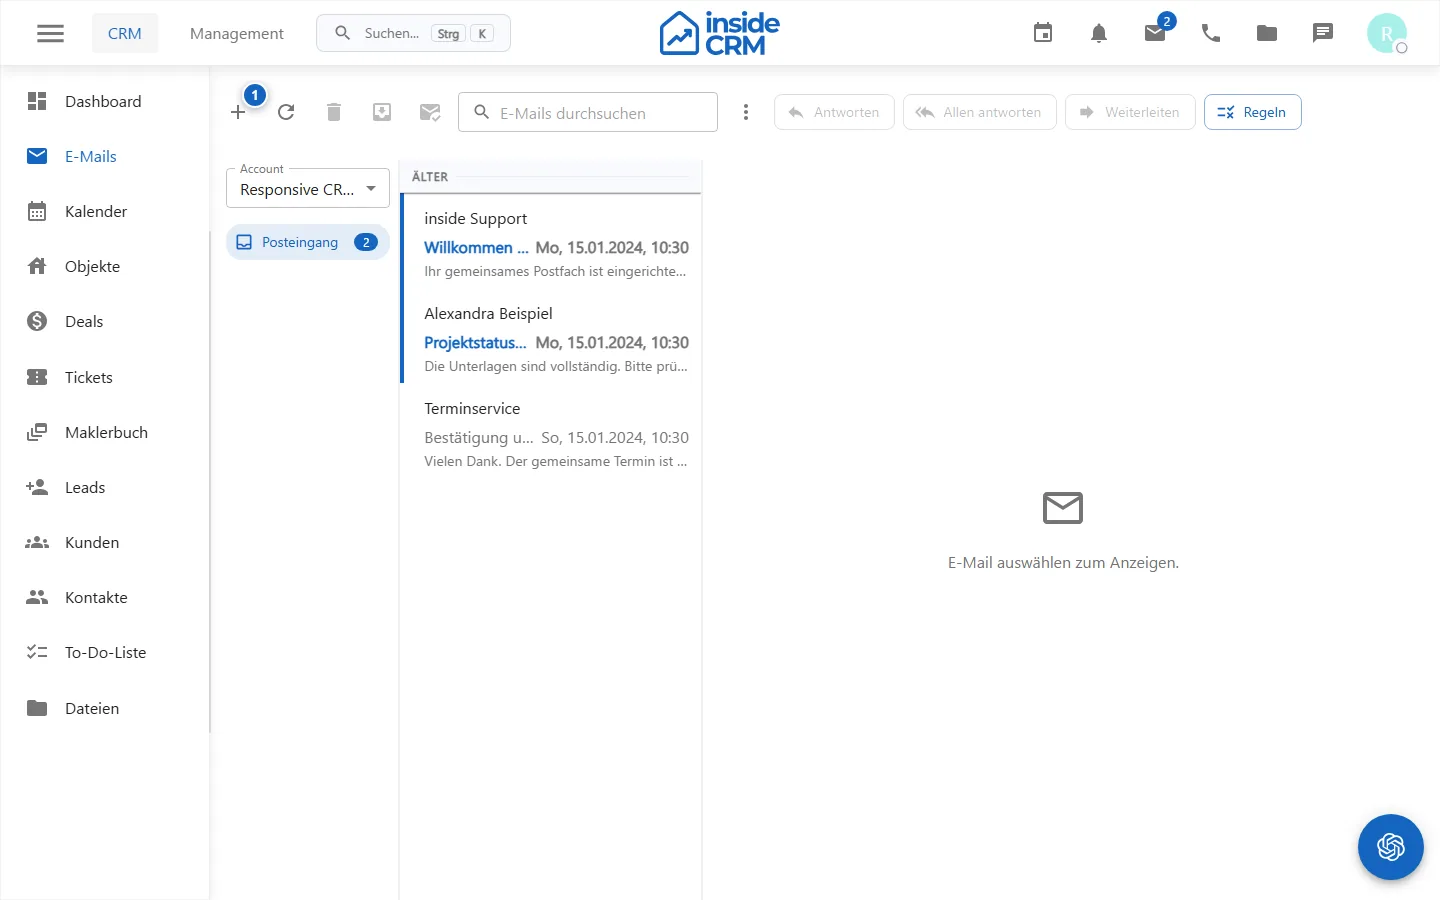Open Deals in sidebar
Viewport: 1440px width, 900px height.
click(104, 321)
